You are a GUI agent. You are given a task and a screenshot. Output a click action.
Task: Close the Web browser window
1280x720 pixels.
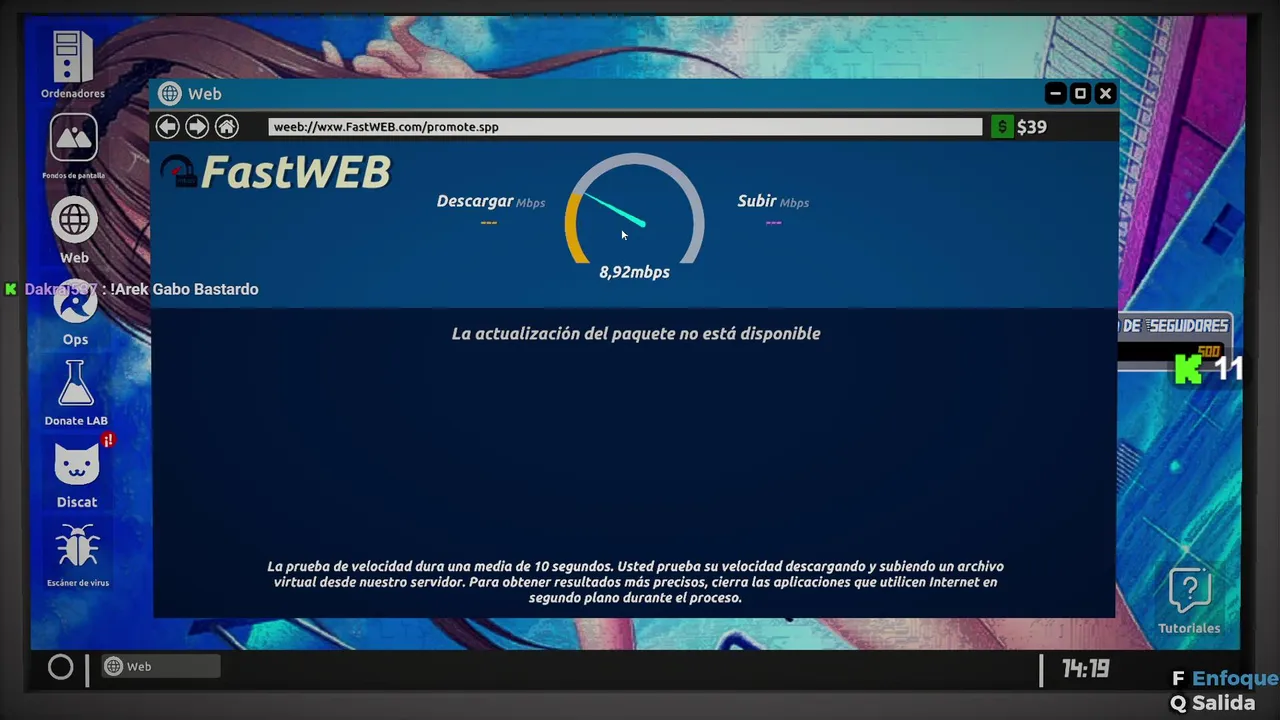[1105, 93]
